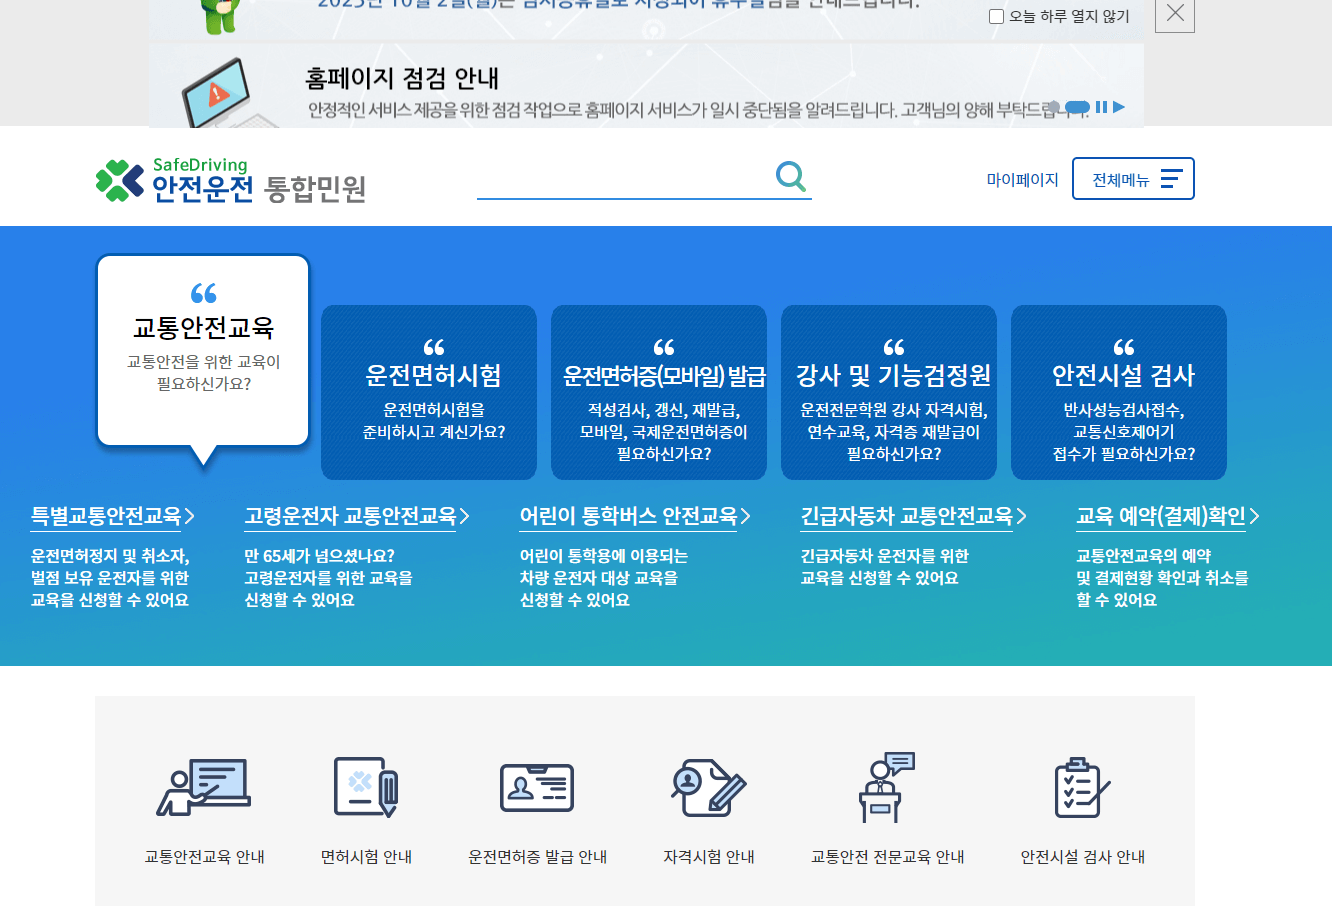Screen dimensions: 1332x915
Task: Click the SafeDriving 안전운전 logo
Action: coord(229,180)
